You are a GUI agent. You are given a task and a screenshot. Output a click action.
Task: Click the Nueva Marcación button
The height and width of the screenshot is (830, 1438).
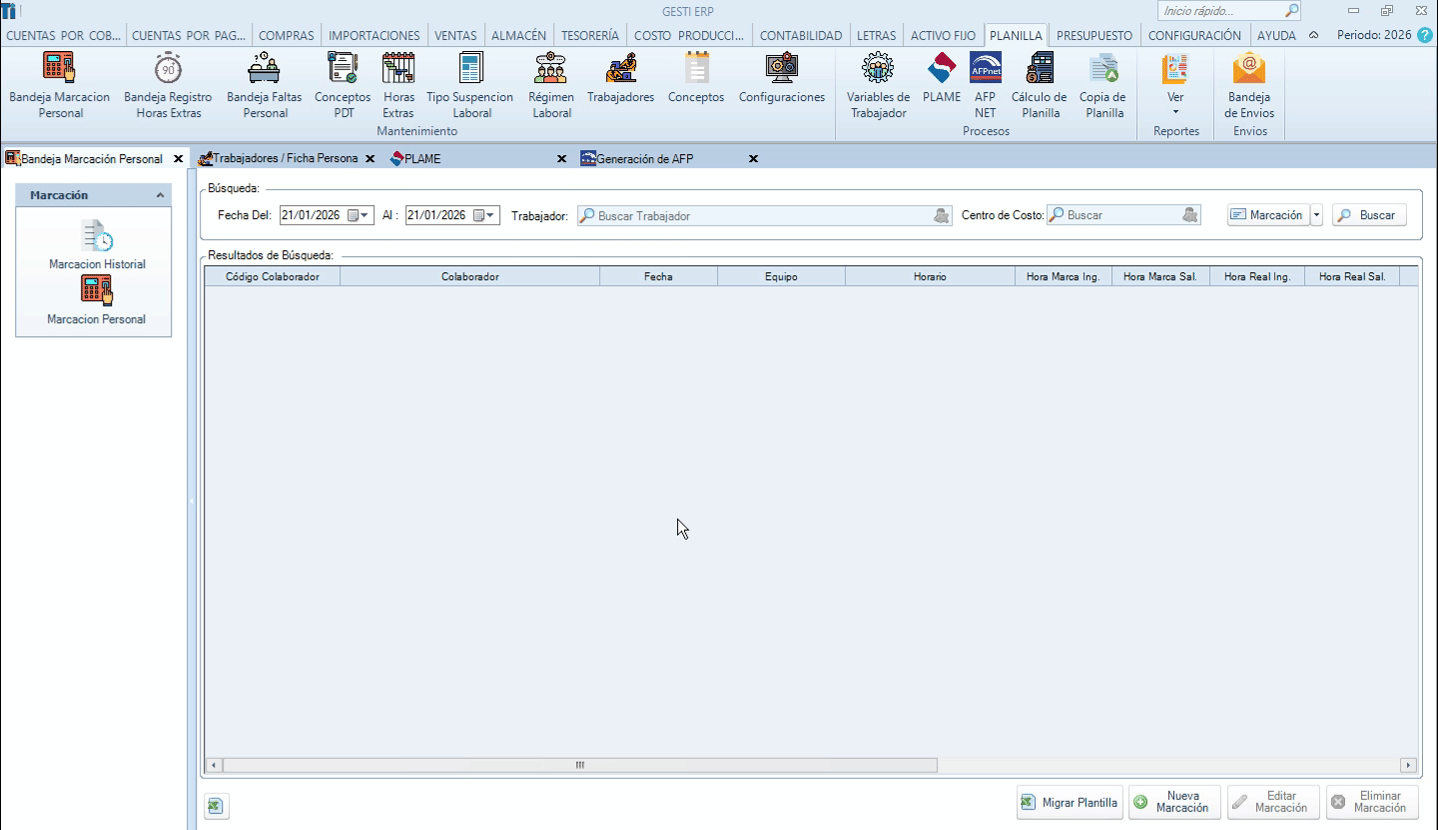(1174, 802)
